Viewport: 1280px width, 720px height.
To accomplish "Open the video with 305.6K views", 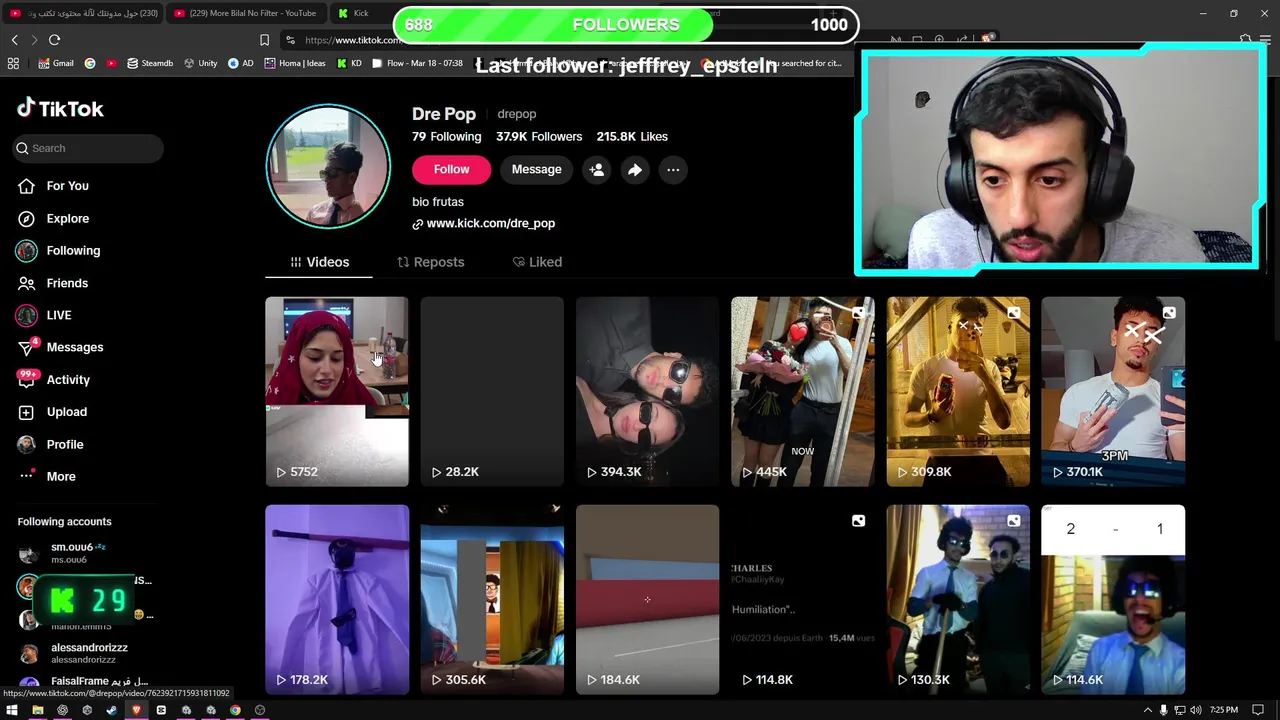I will (x=492, y=599).
